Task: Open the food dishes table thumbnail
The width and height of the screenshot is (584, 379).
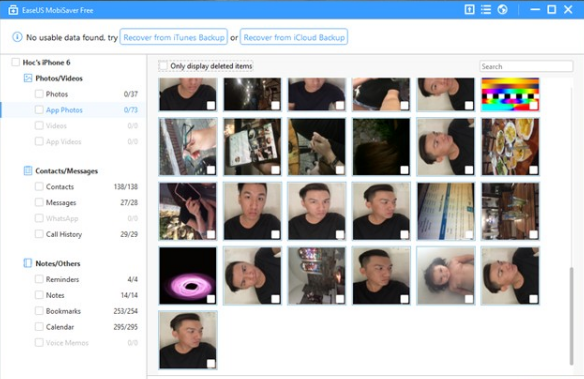Action: (x=510, y=147)
